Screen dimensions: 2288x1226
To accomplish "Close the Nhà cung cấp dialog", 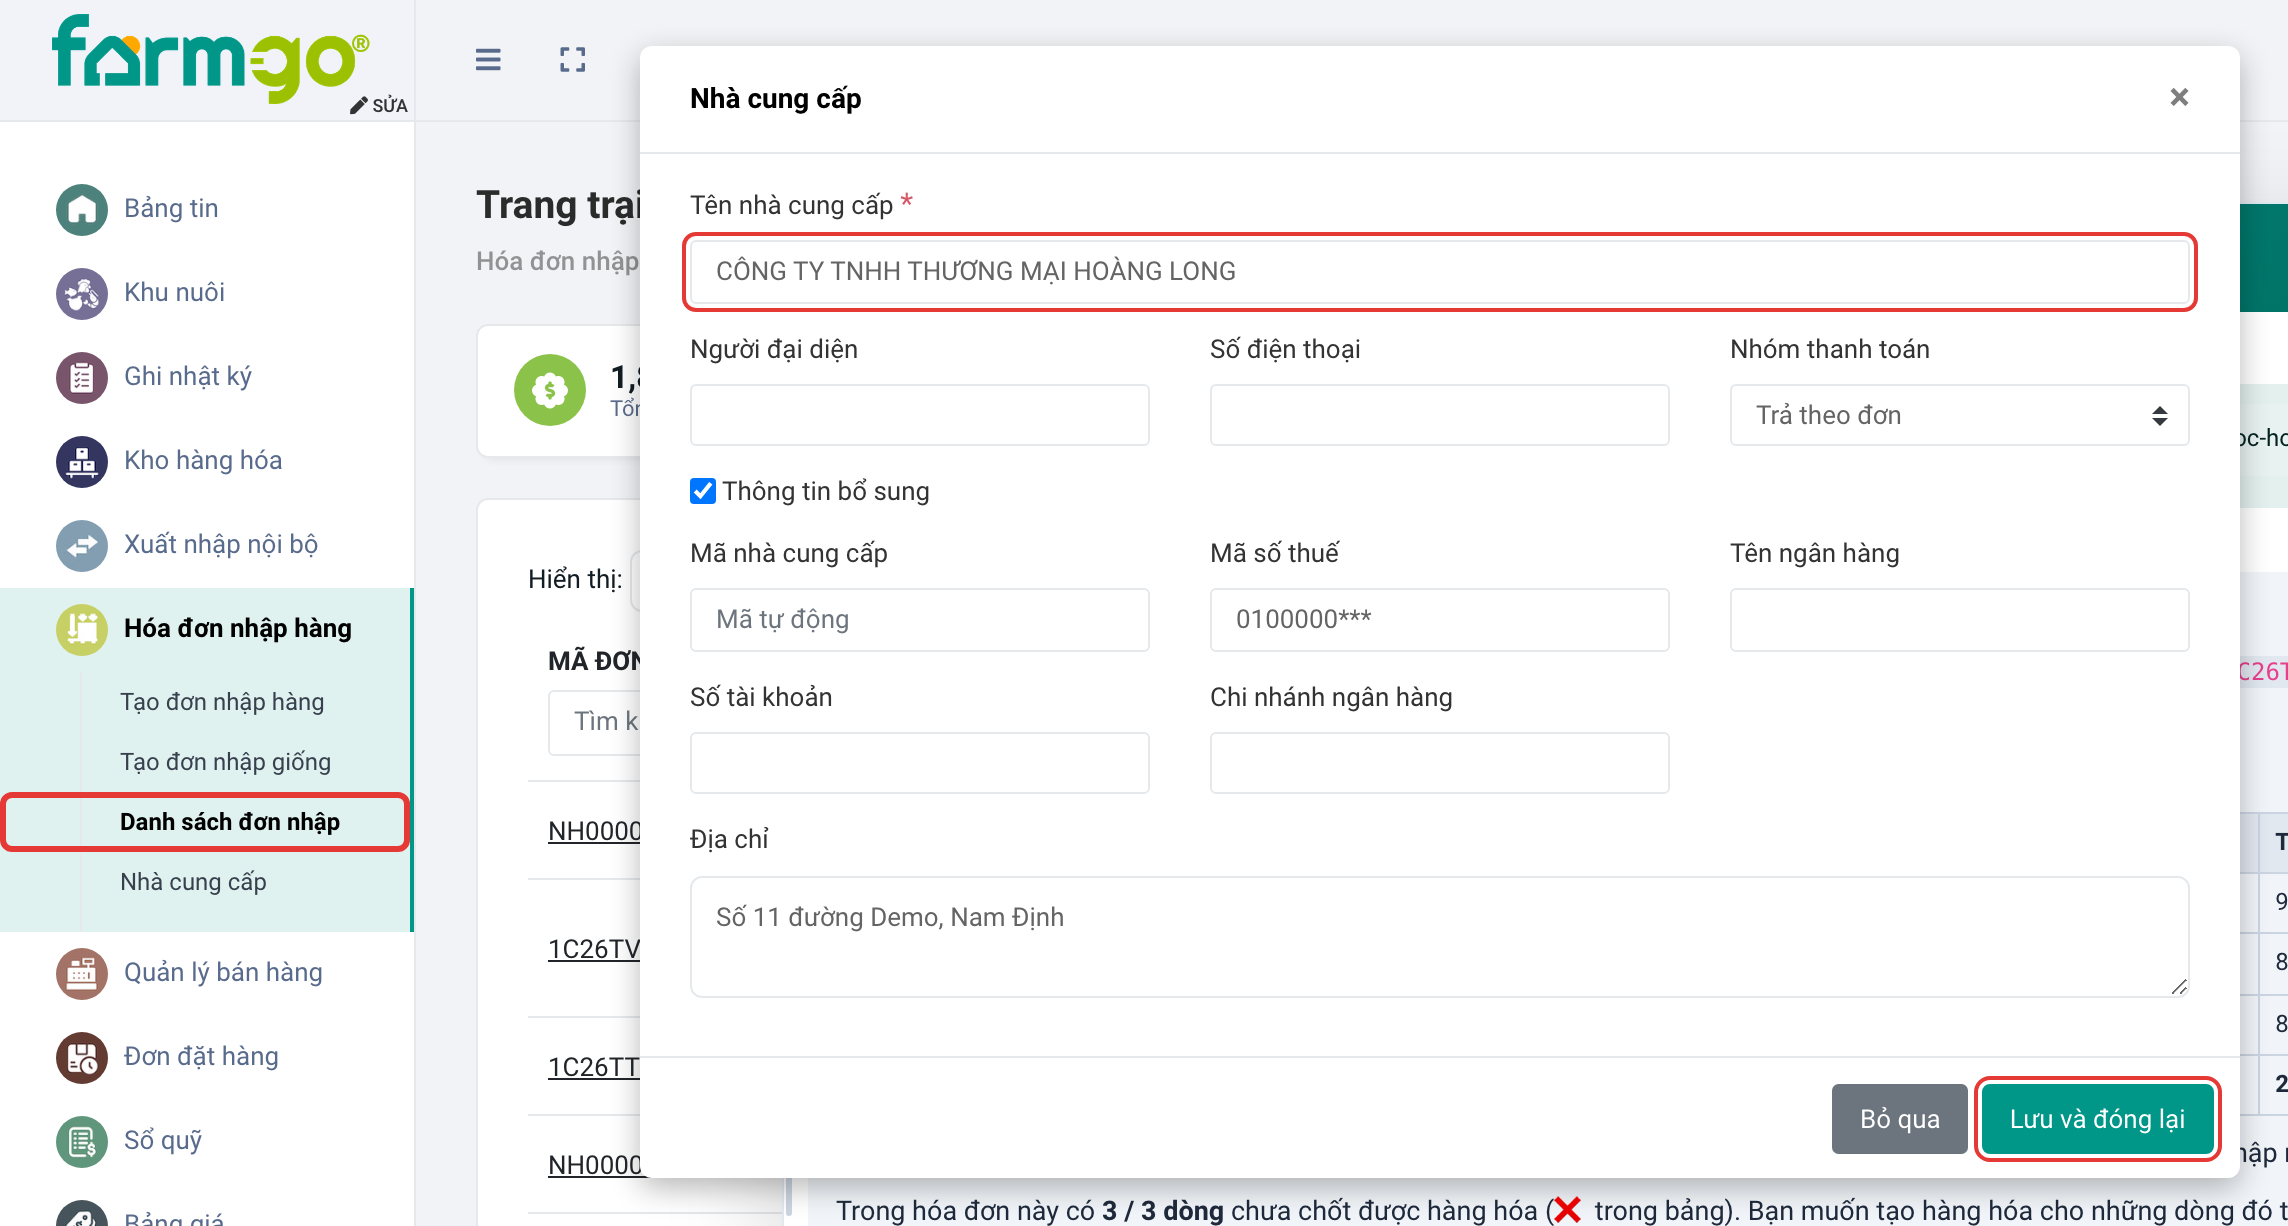I will [2180, 97].
